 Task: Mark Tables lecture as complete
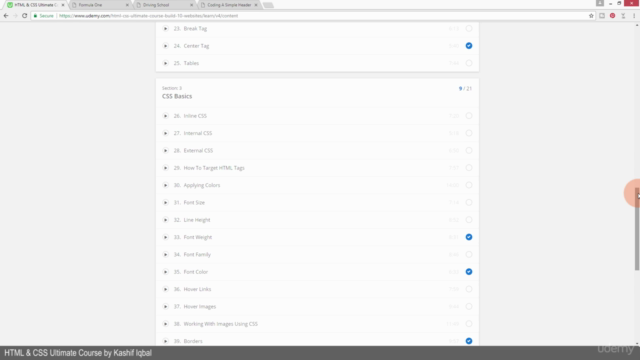(x=469, y=63)
